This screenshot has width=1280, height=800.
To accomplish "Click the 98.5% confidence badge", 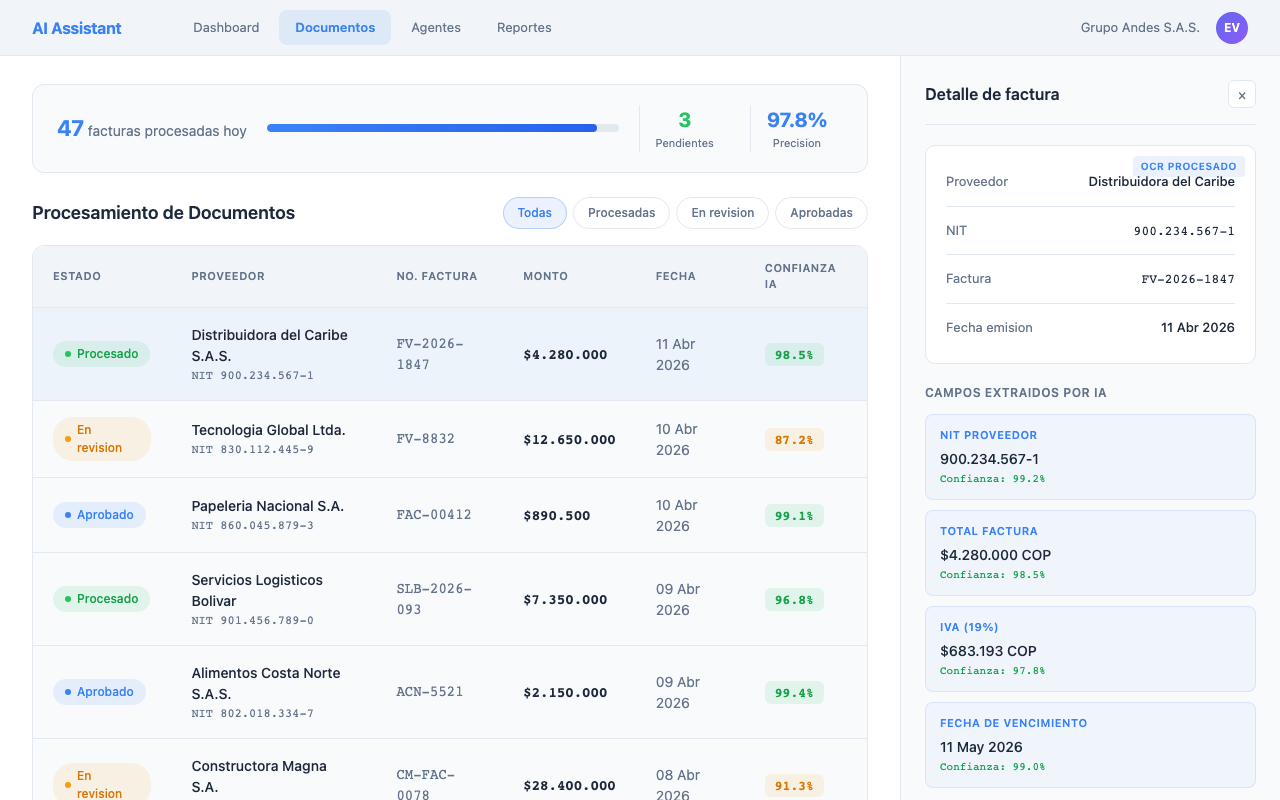I will click(x=794, y=354).
